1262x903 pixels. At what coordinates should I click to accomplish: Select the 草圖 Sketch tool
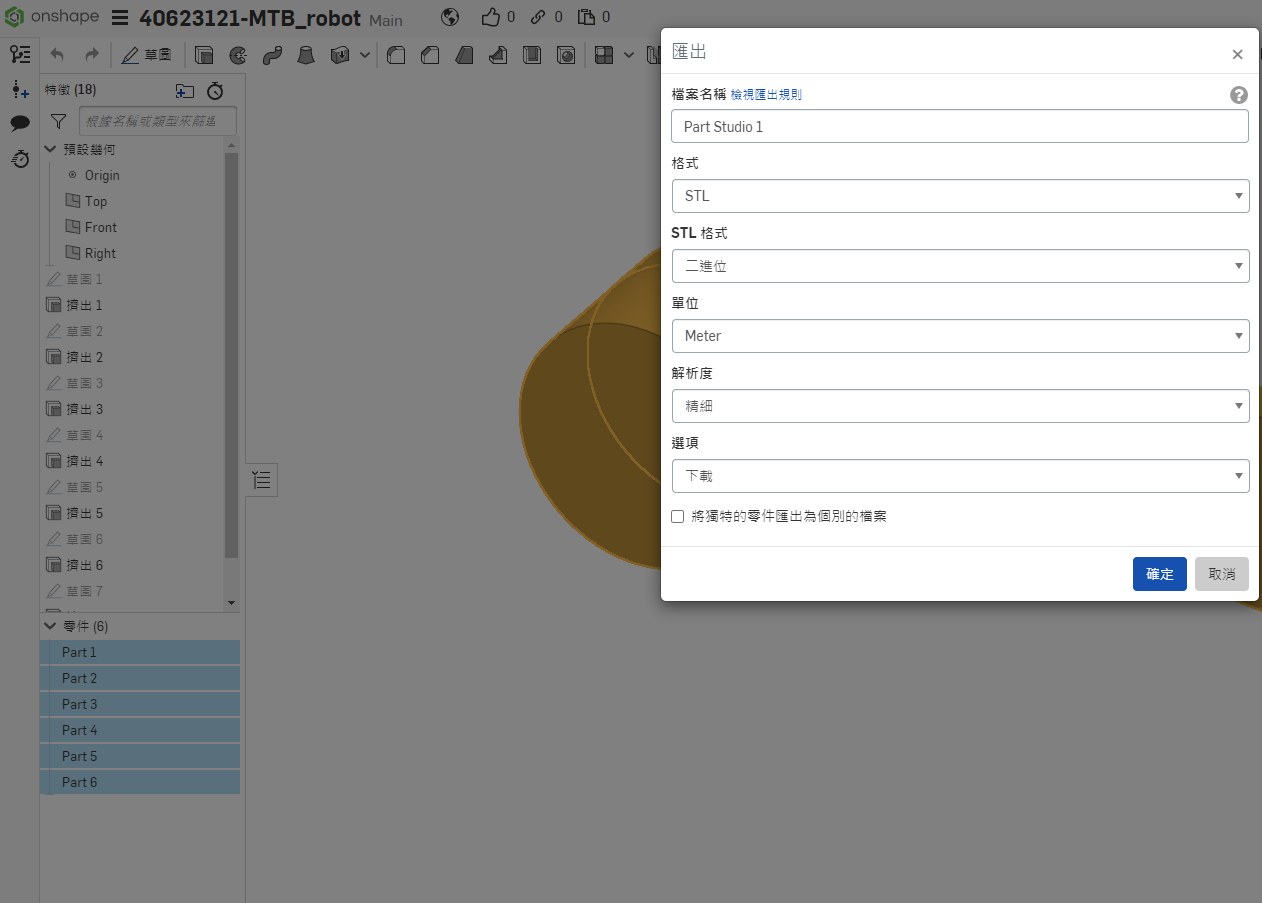146,55
